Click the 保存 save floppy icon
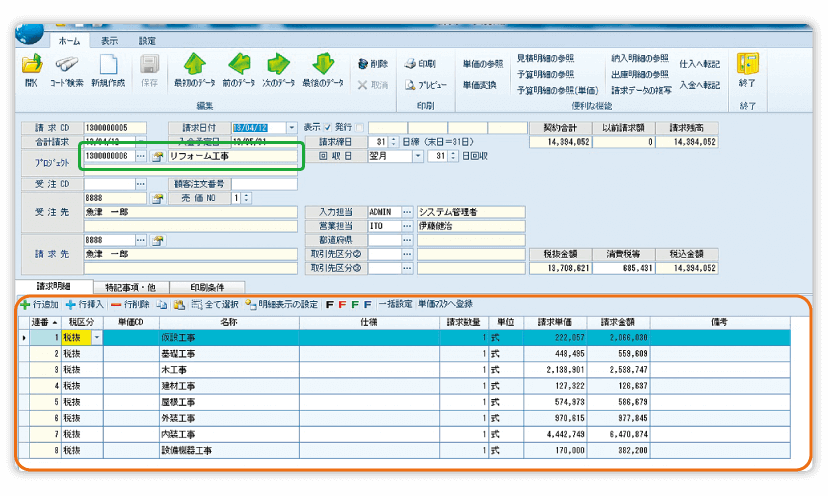This screenshot has height=496, width=828. [x=149, y=64]
